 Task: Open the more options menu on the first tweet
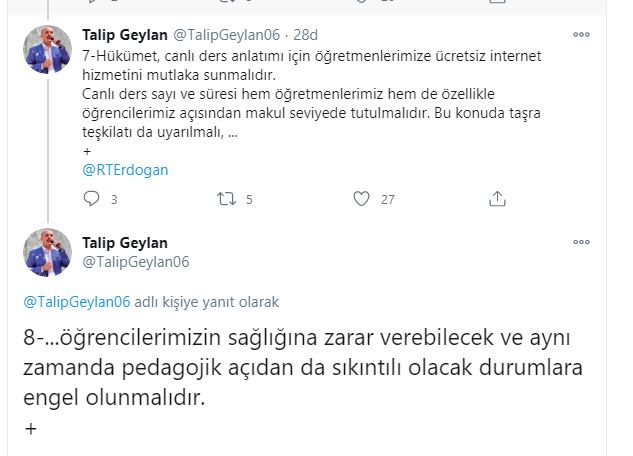581,35
